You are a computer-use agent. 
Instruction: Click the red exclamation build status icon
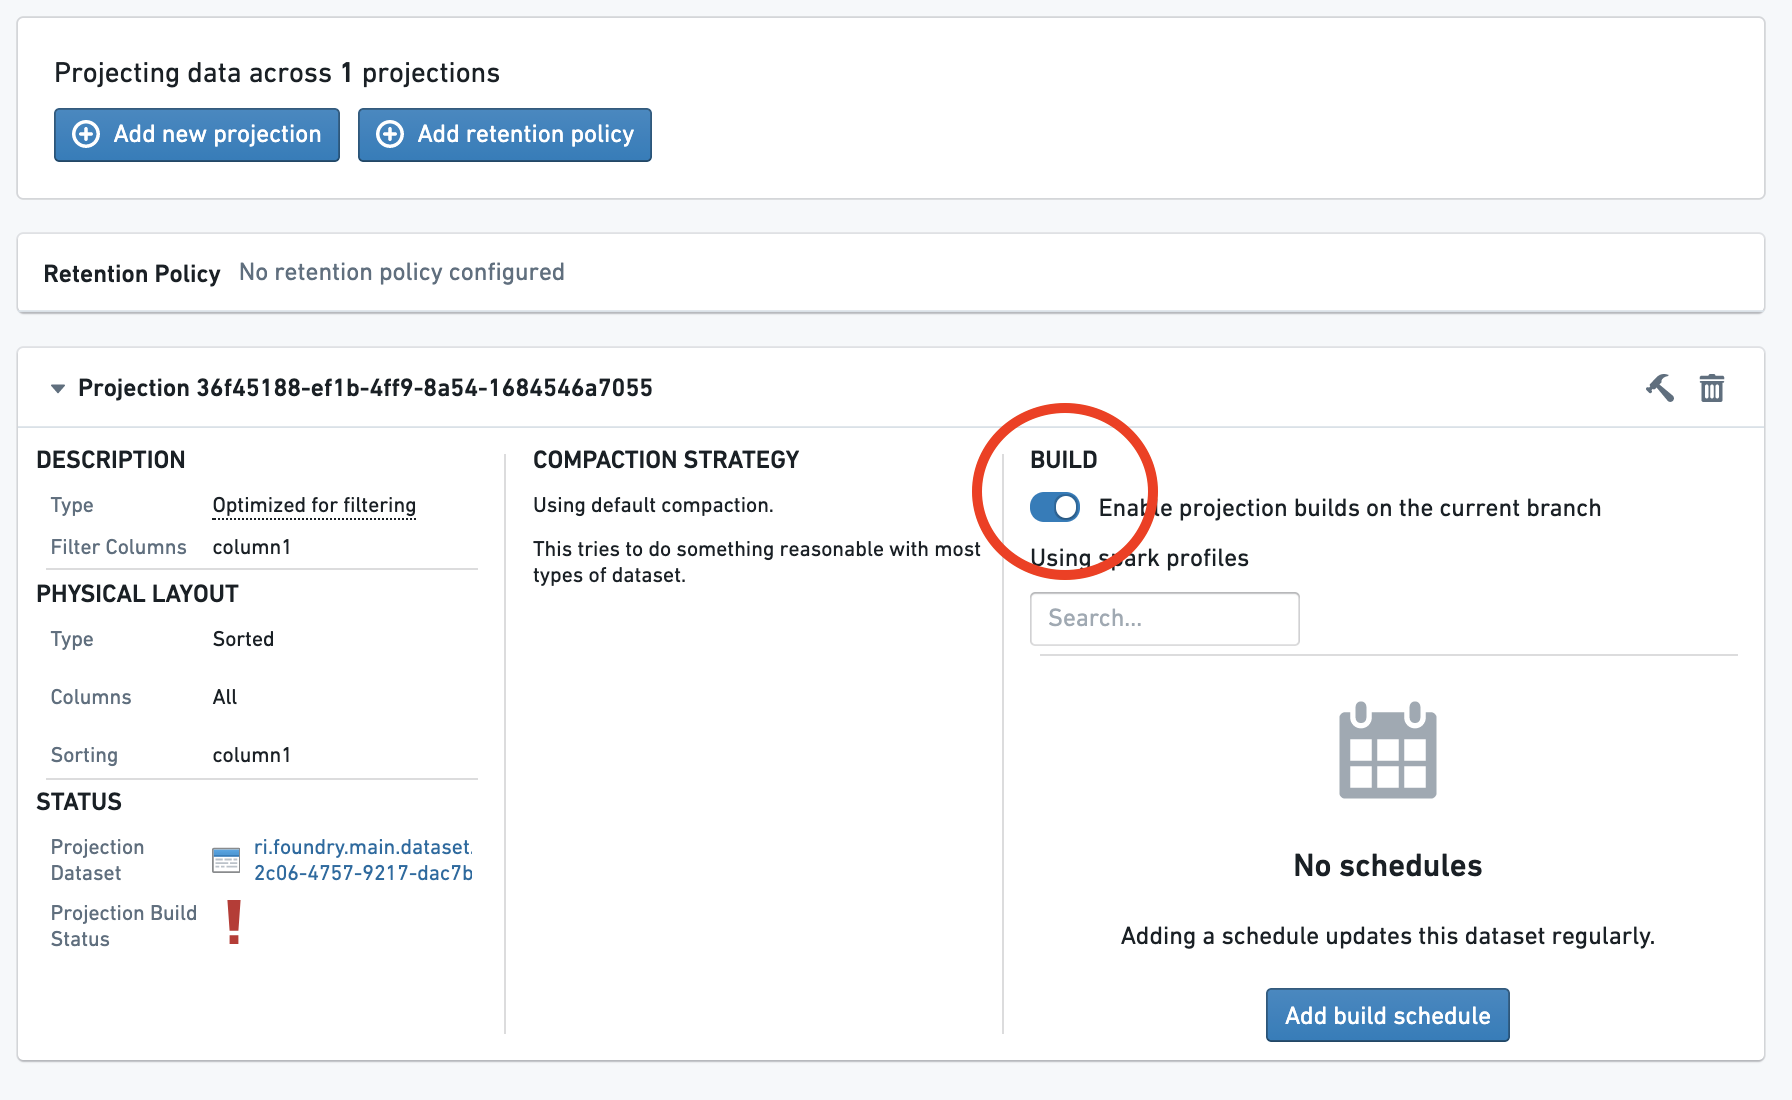[234, 922]
